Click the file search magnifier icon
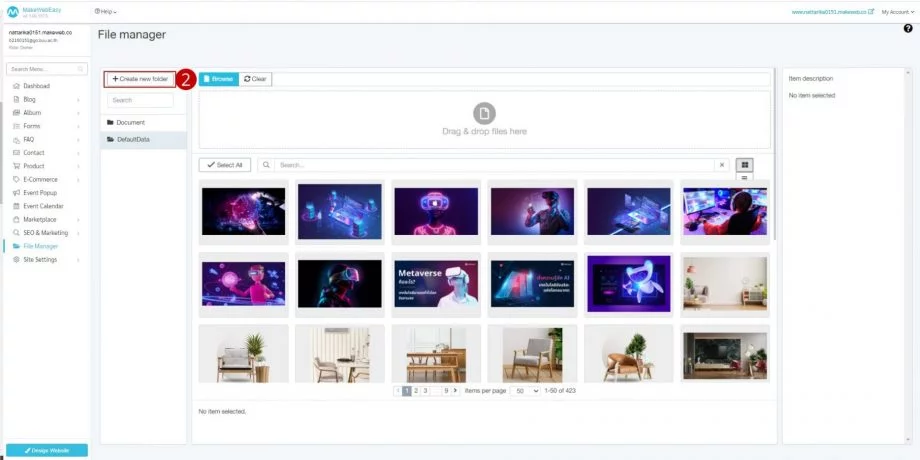920x460 pixels. click(266, 165)
